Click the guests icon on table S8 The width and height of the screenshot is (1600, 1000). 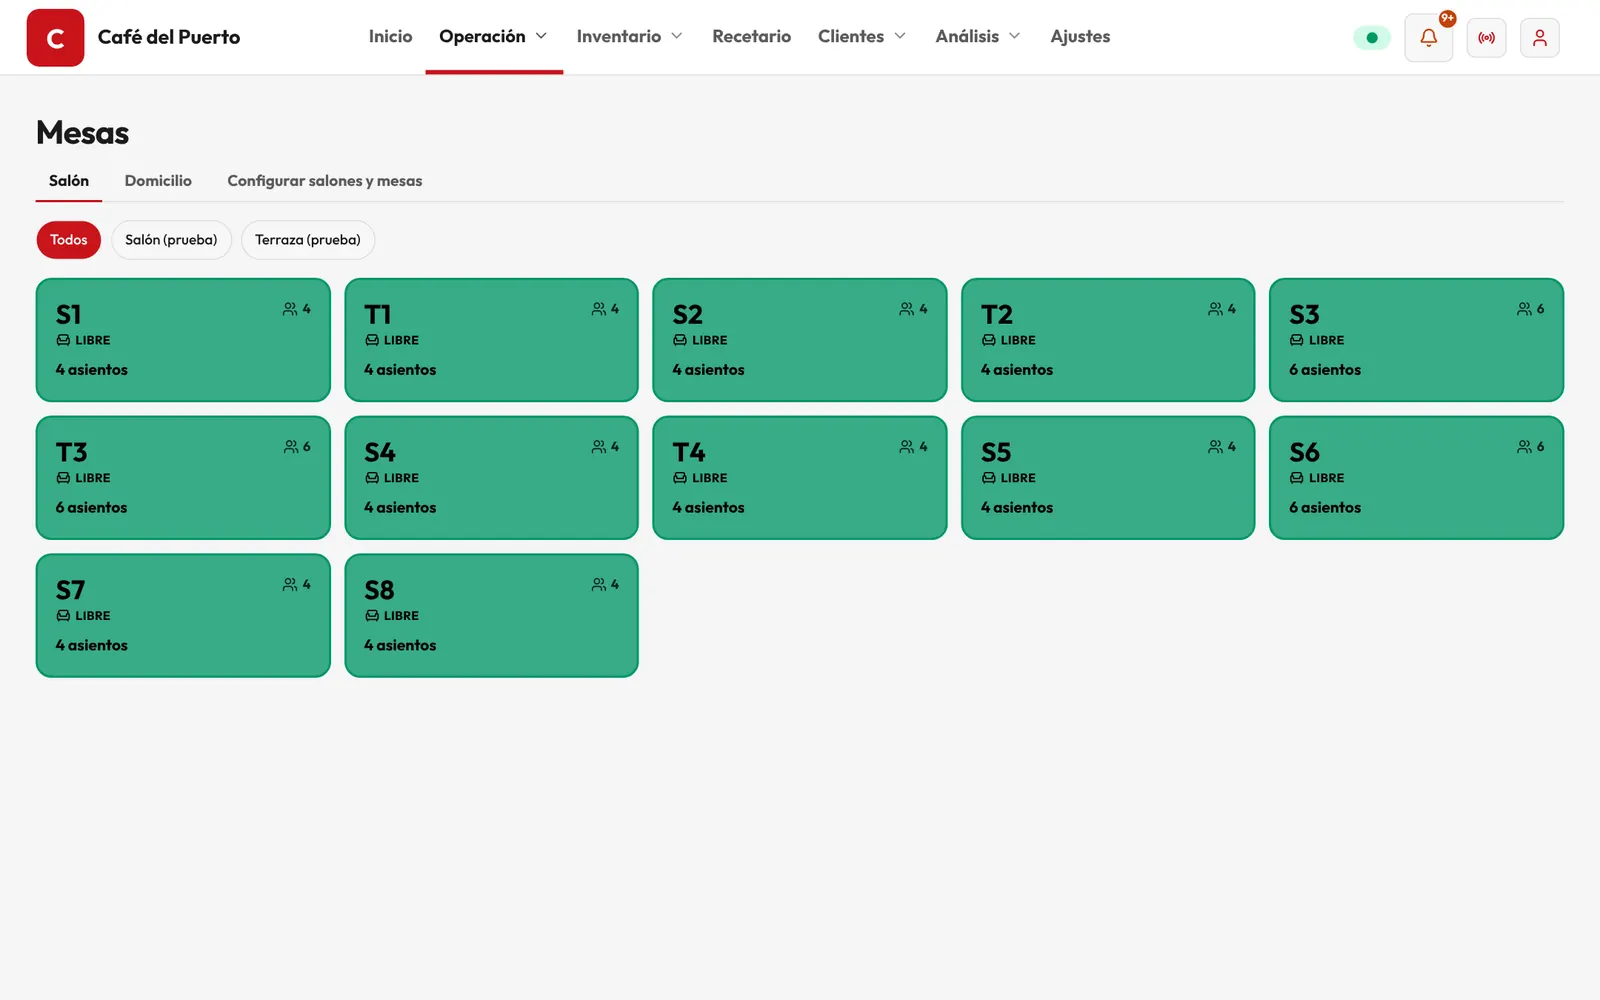(599, 585)
